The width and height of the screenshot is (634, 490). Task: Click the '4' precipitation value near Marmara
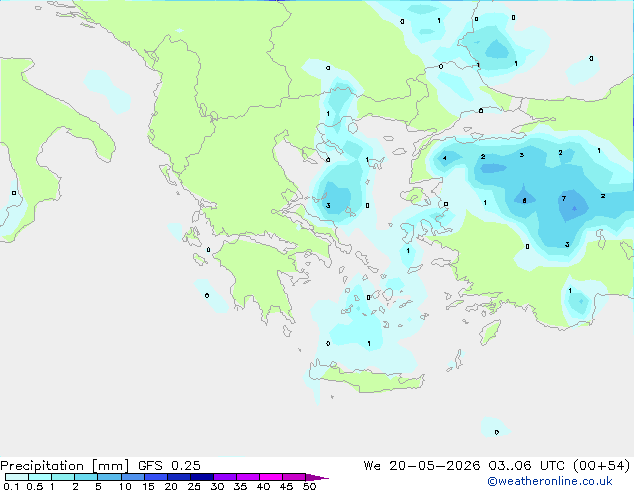445,158
